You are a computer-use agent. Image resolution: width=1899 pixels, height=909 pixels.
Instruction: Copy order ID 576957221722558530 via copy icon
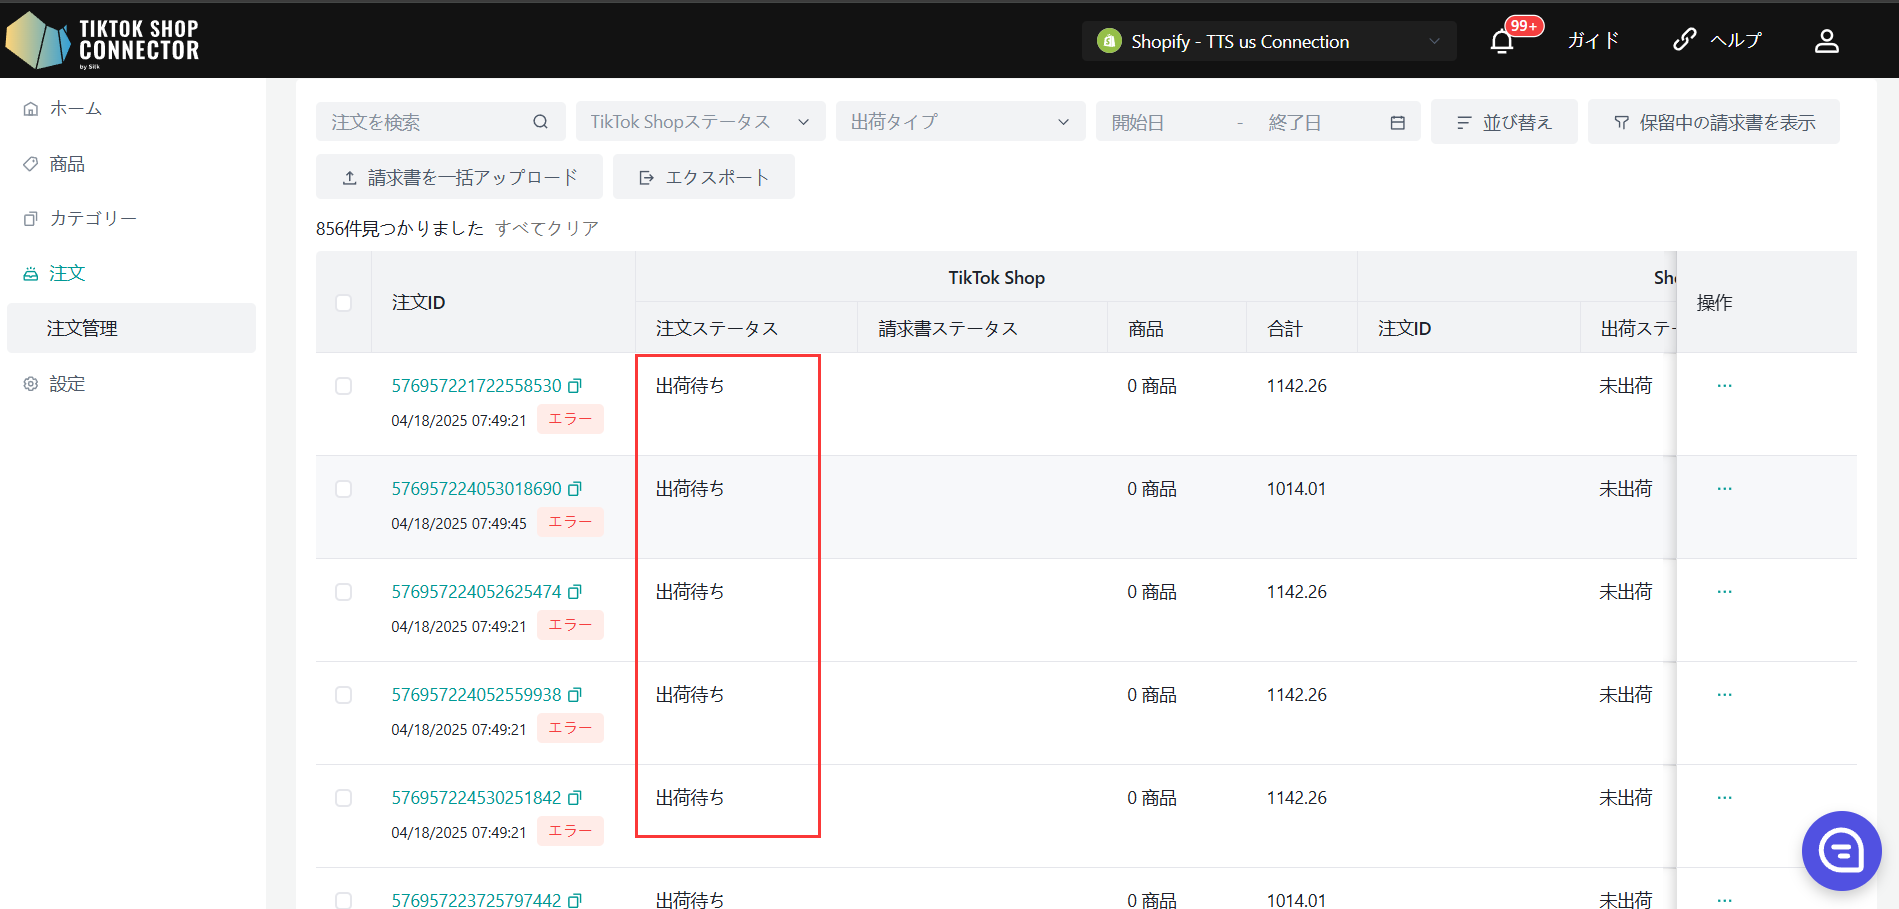click(575, 386)
